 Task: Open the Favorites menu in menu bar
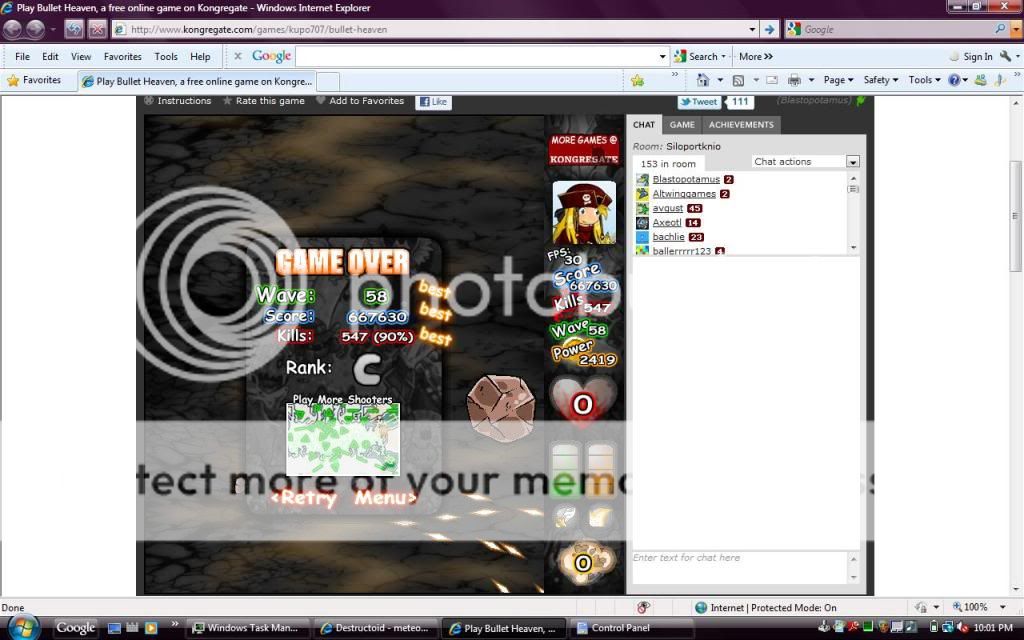coord(123,56)
